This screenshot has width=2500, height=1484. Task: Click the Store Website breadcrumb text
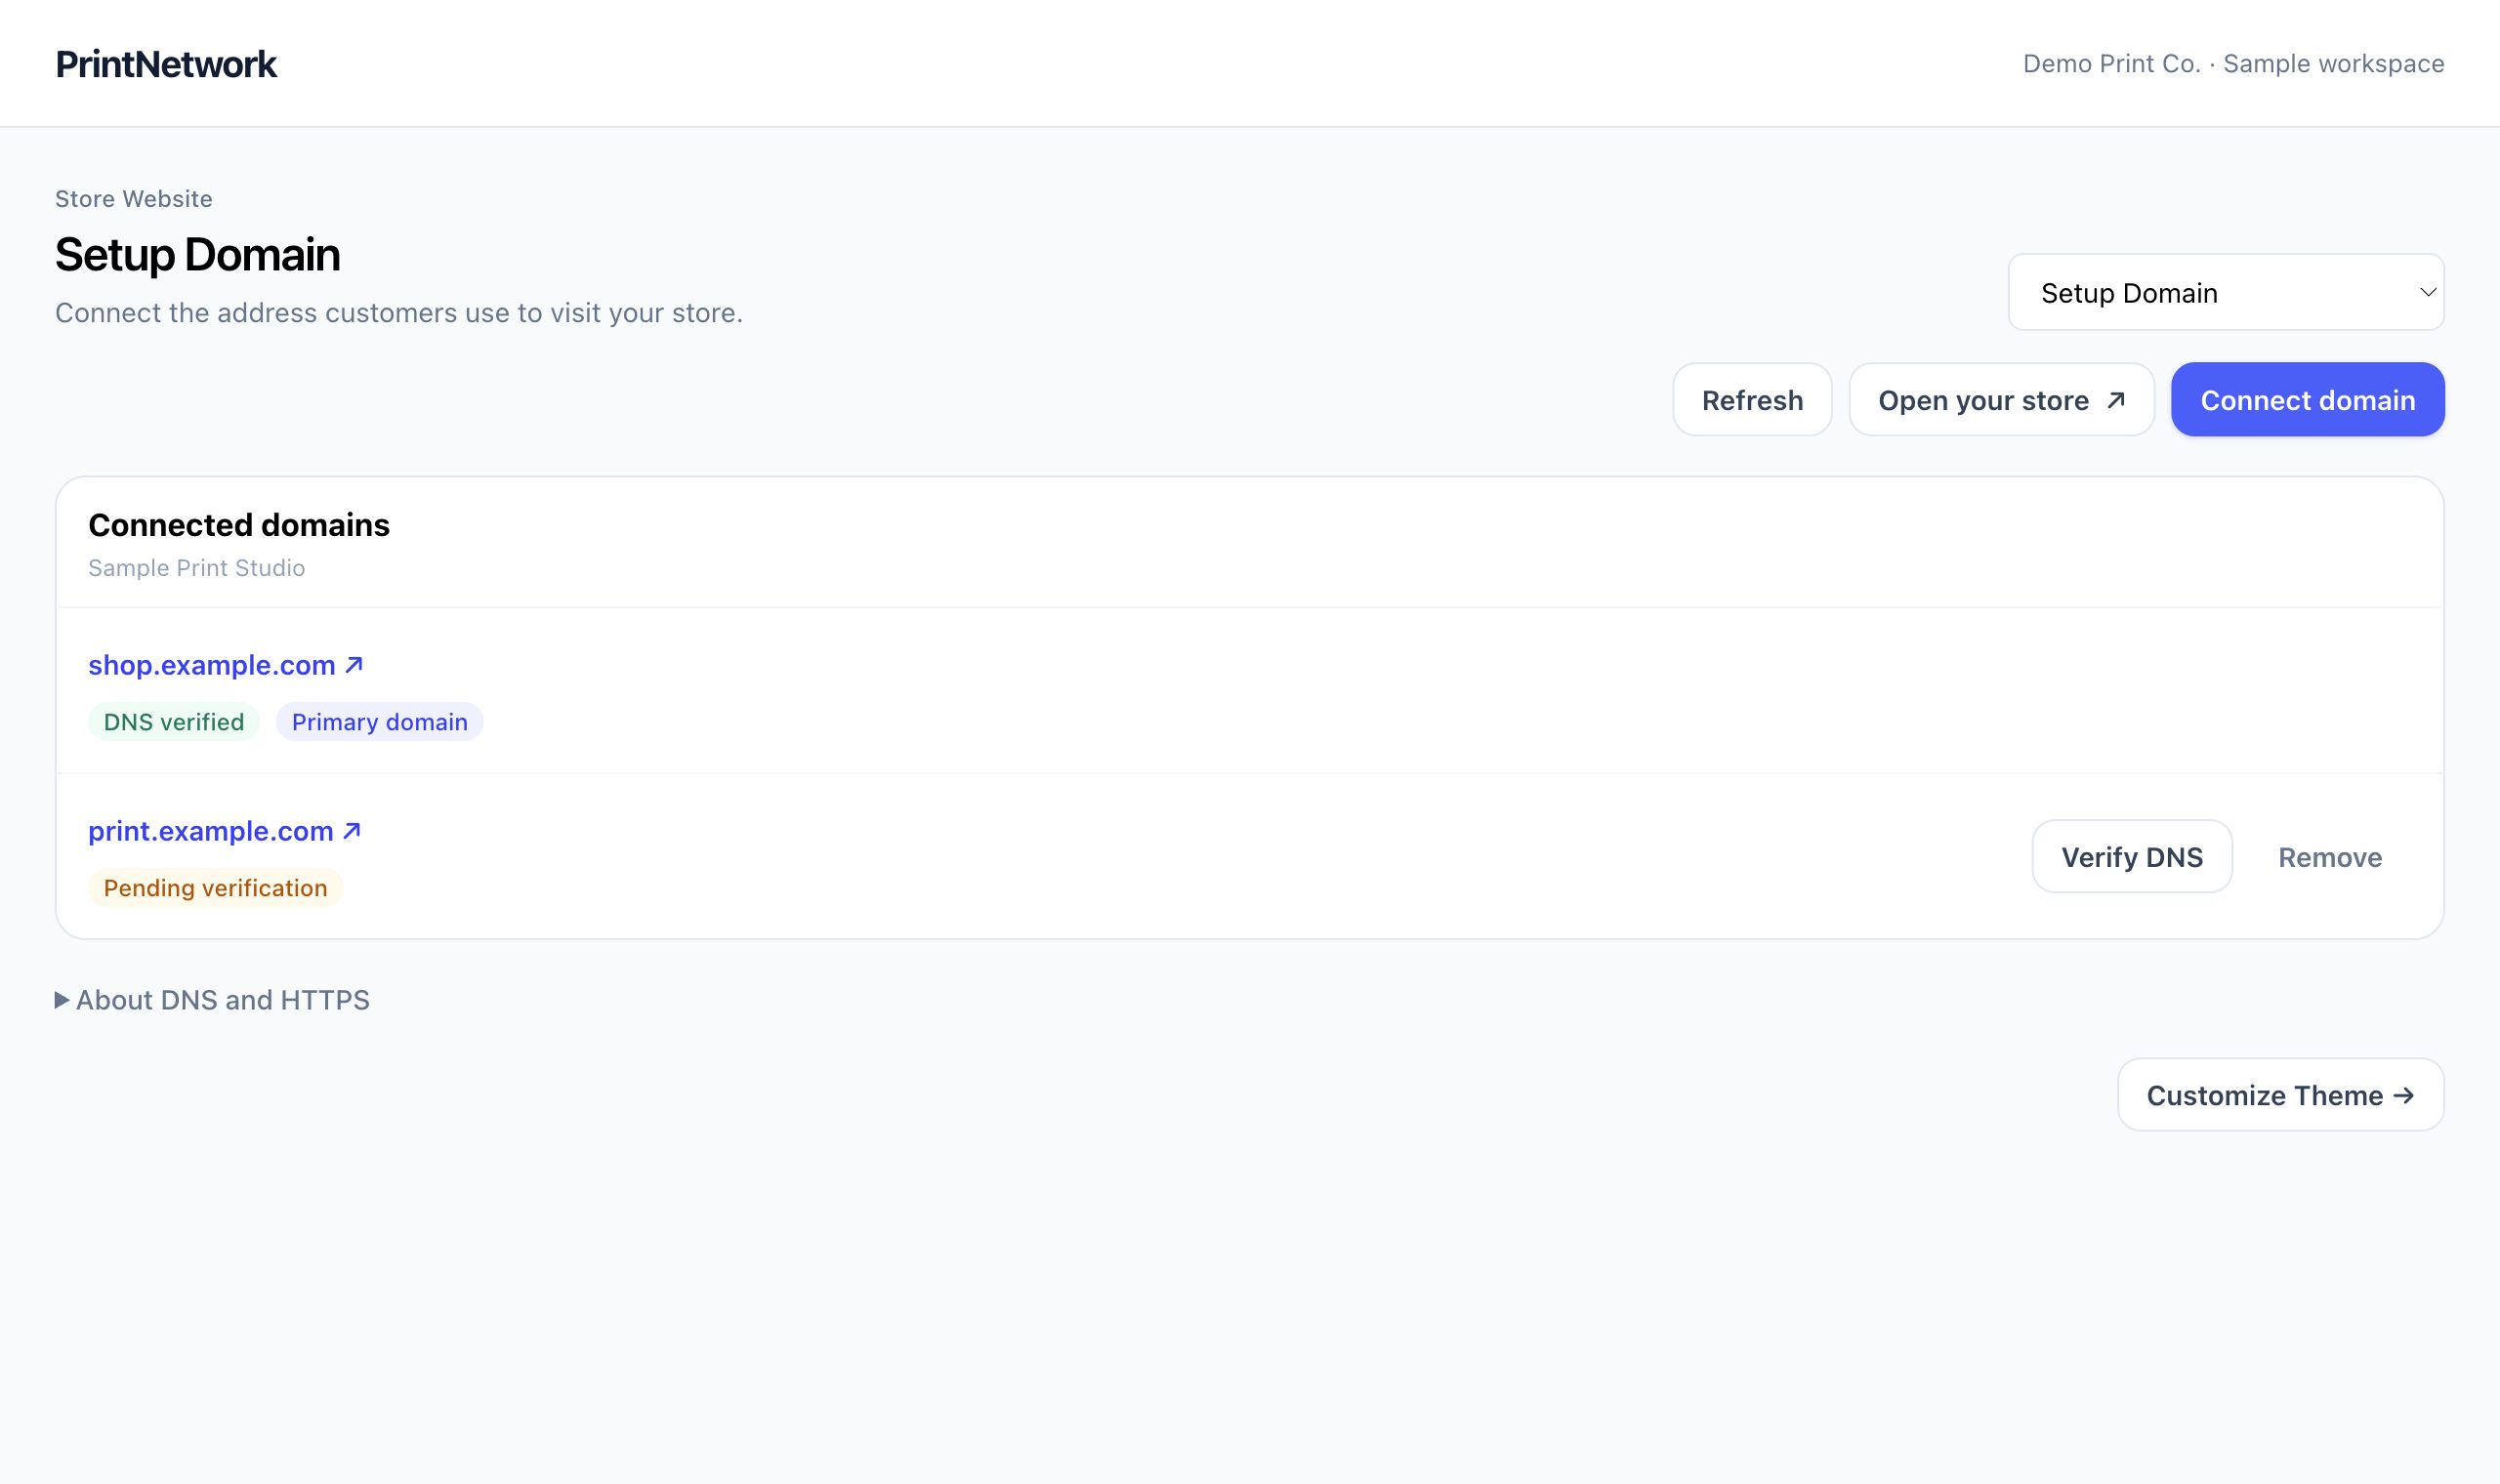point(134,199)
